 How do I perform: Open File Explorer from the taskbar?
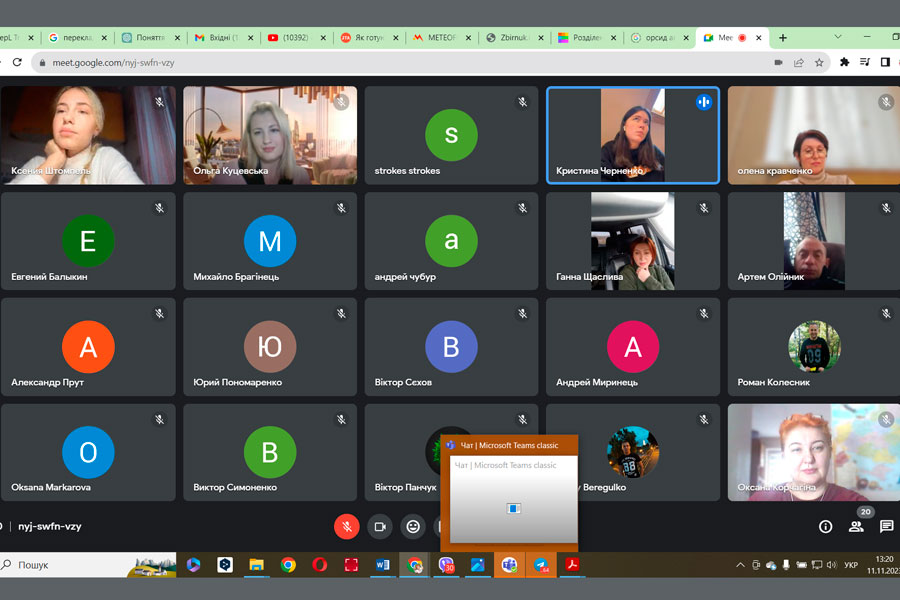(x=256, y=565)
